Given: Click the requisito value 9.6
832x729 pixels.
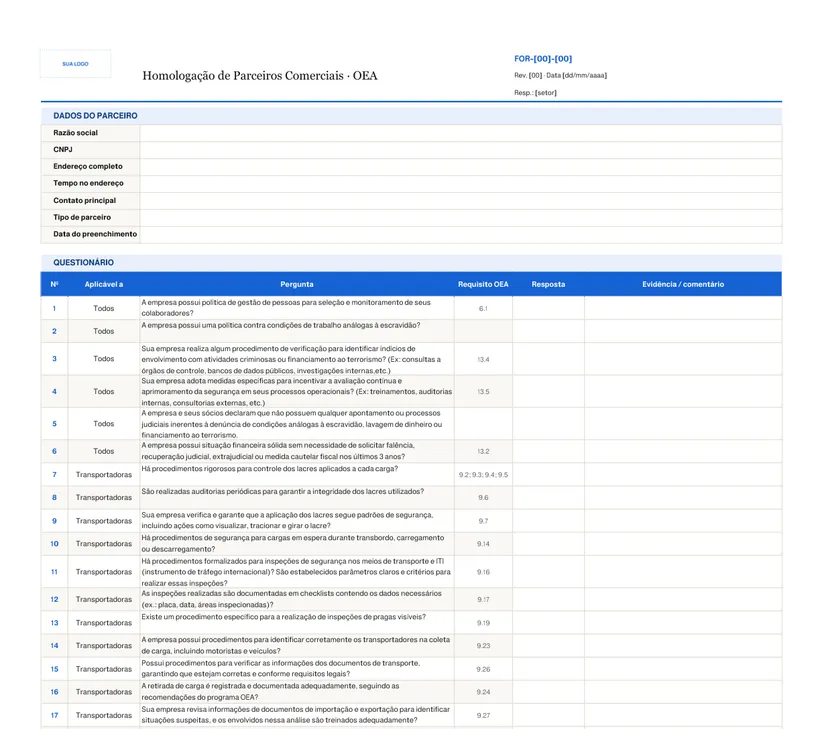Looking at the screenshot, I should (x=483, y=498).
